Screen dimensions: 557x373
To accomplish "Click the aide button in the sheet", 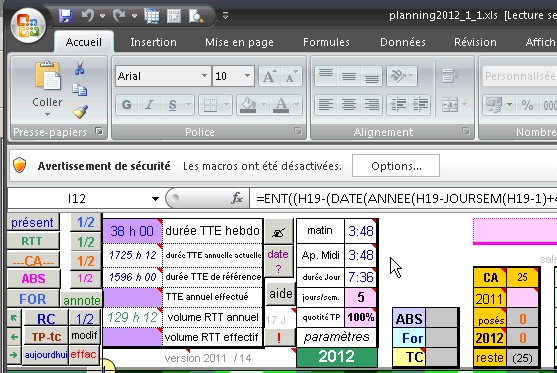I will [x=281, y=294].
